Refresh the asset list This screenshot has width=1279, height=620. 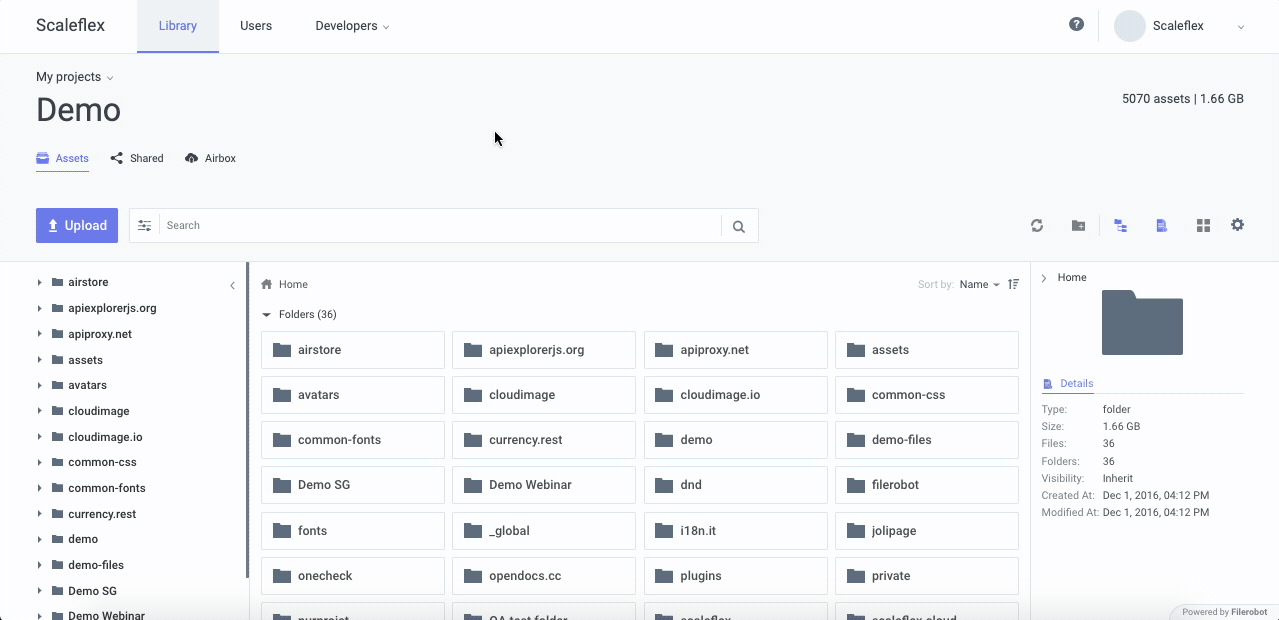[1037, 226]
